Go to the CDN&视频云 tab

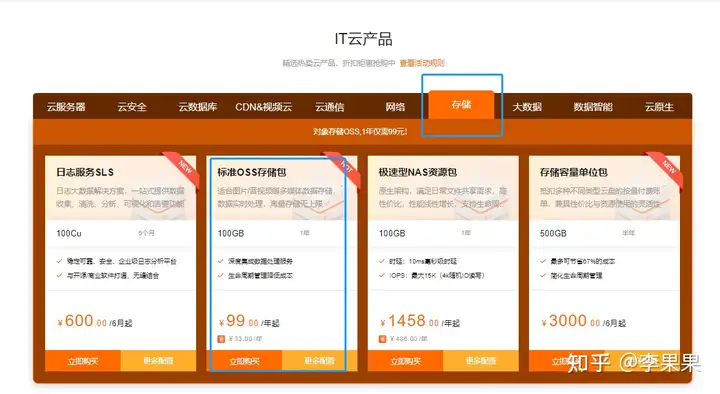[x=264, y=107]
